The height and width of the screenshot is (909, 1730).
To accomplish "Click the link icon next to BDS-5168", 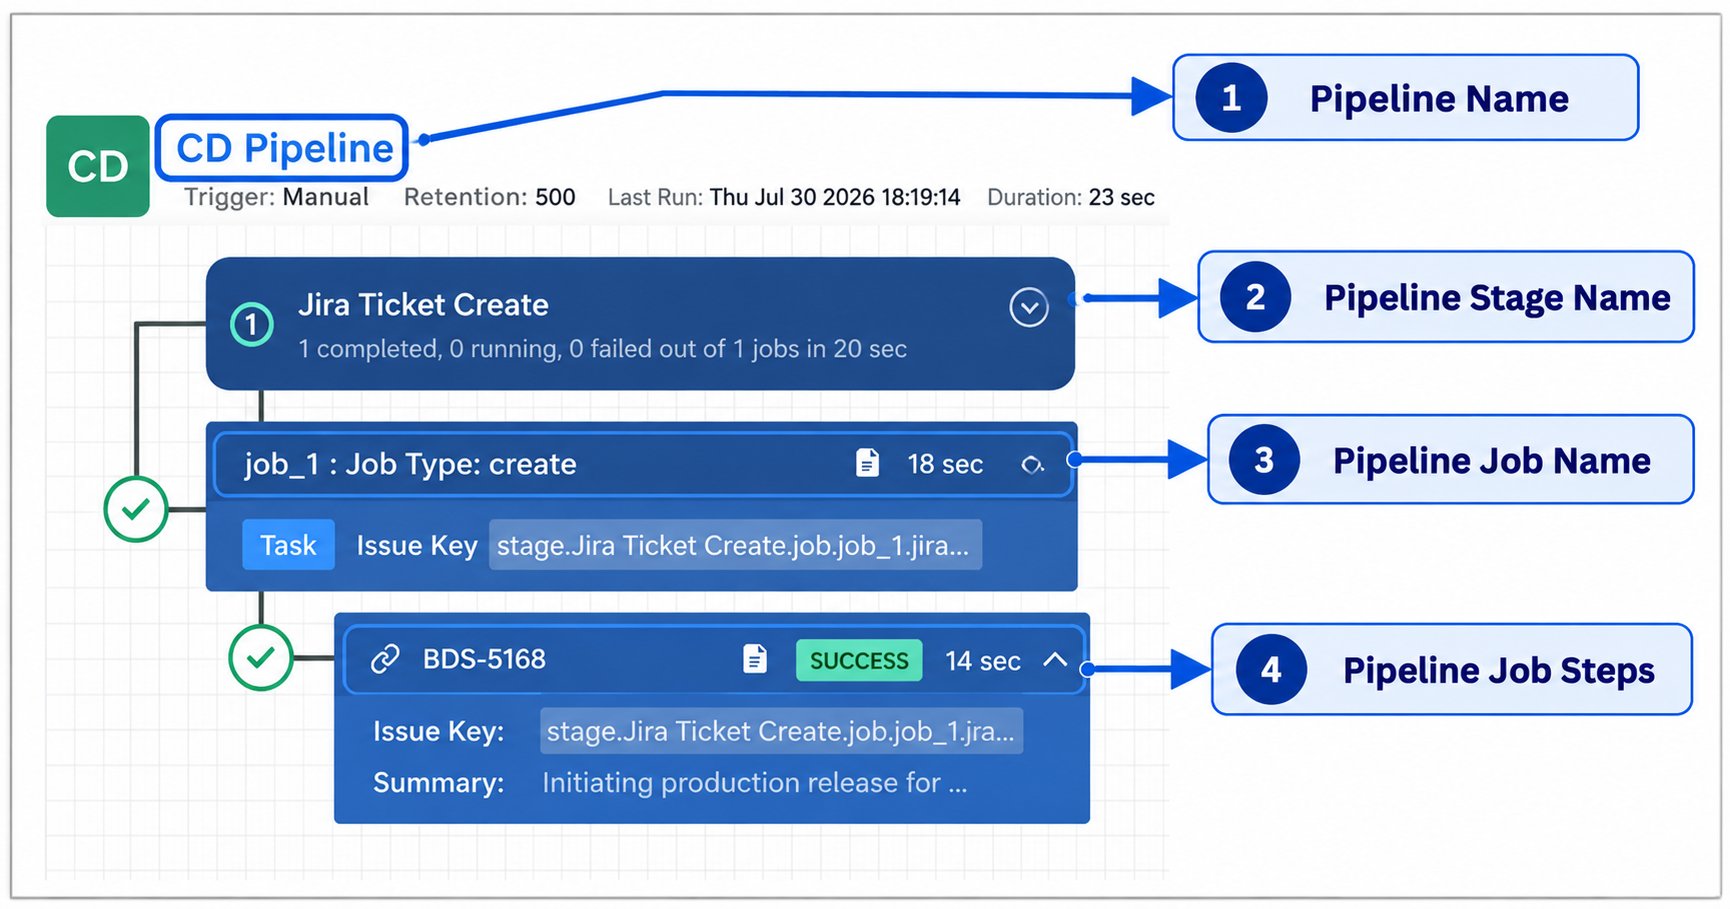I will [x=385, y=659].
